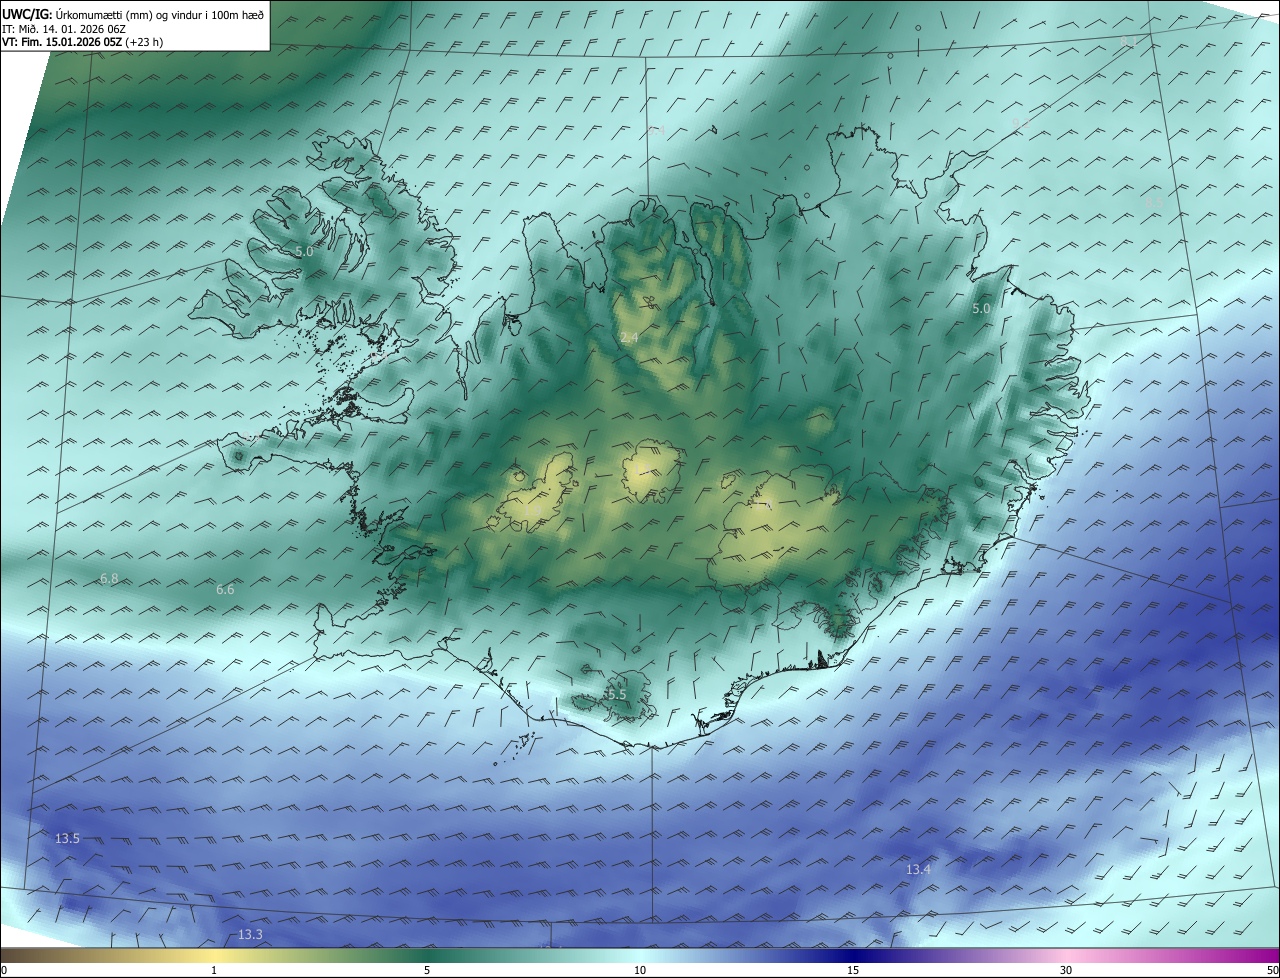Click the colorbar tick label 10
The height and width of the screenshot is (978, 1280).
[x=640, y=970]
